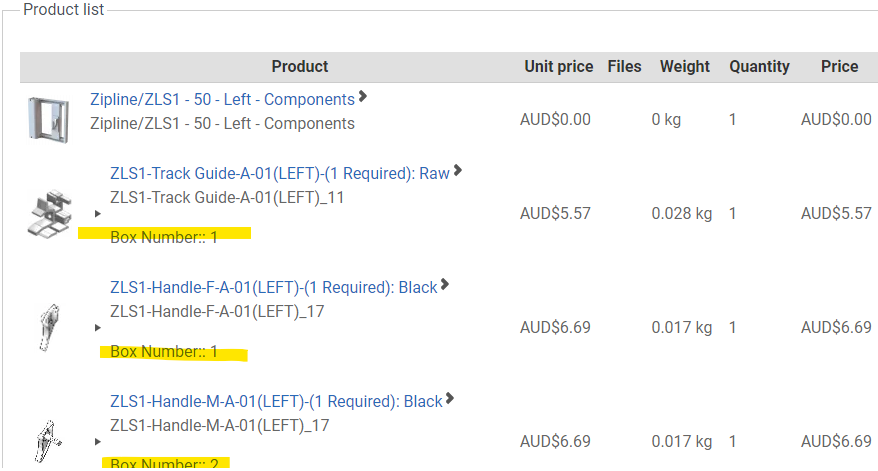Click chevron icon after Zipline Components link
The height and width of the screenshot is (471, 878).
(x=363, y=96)
